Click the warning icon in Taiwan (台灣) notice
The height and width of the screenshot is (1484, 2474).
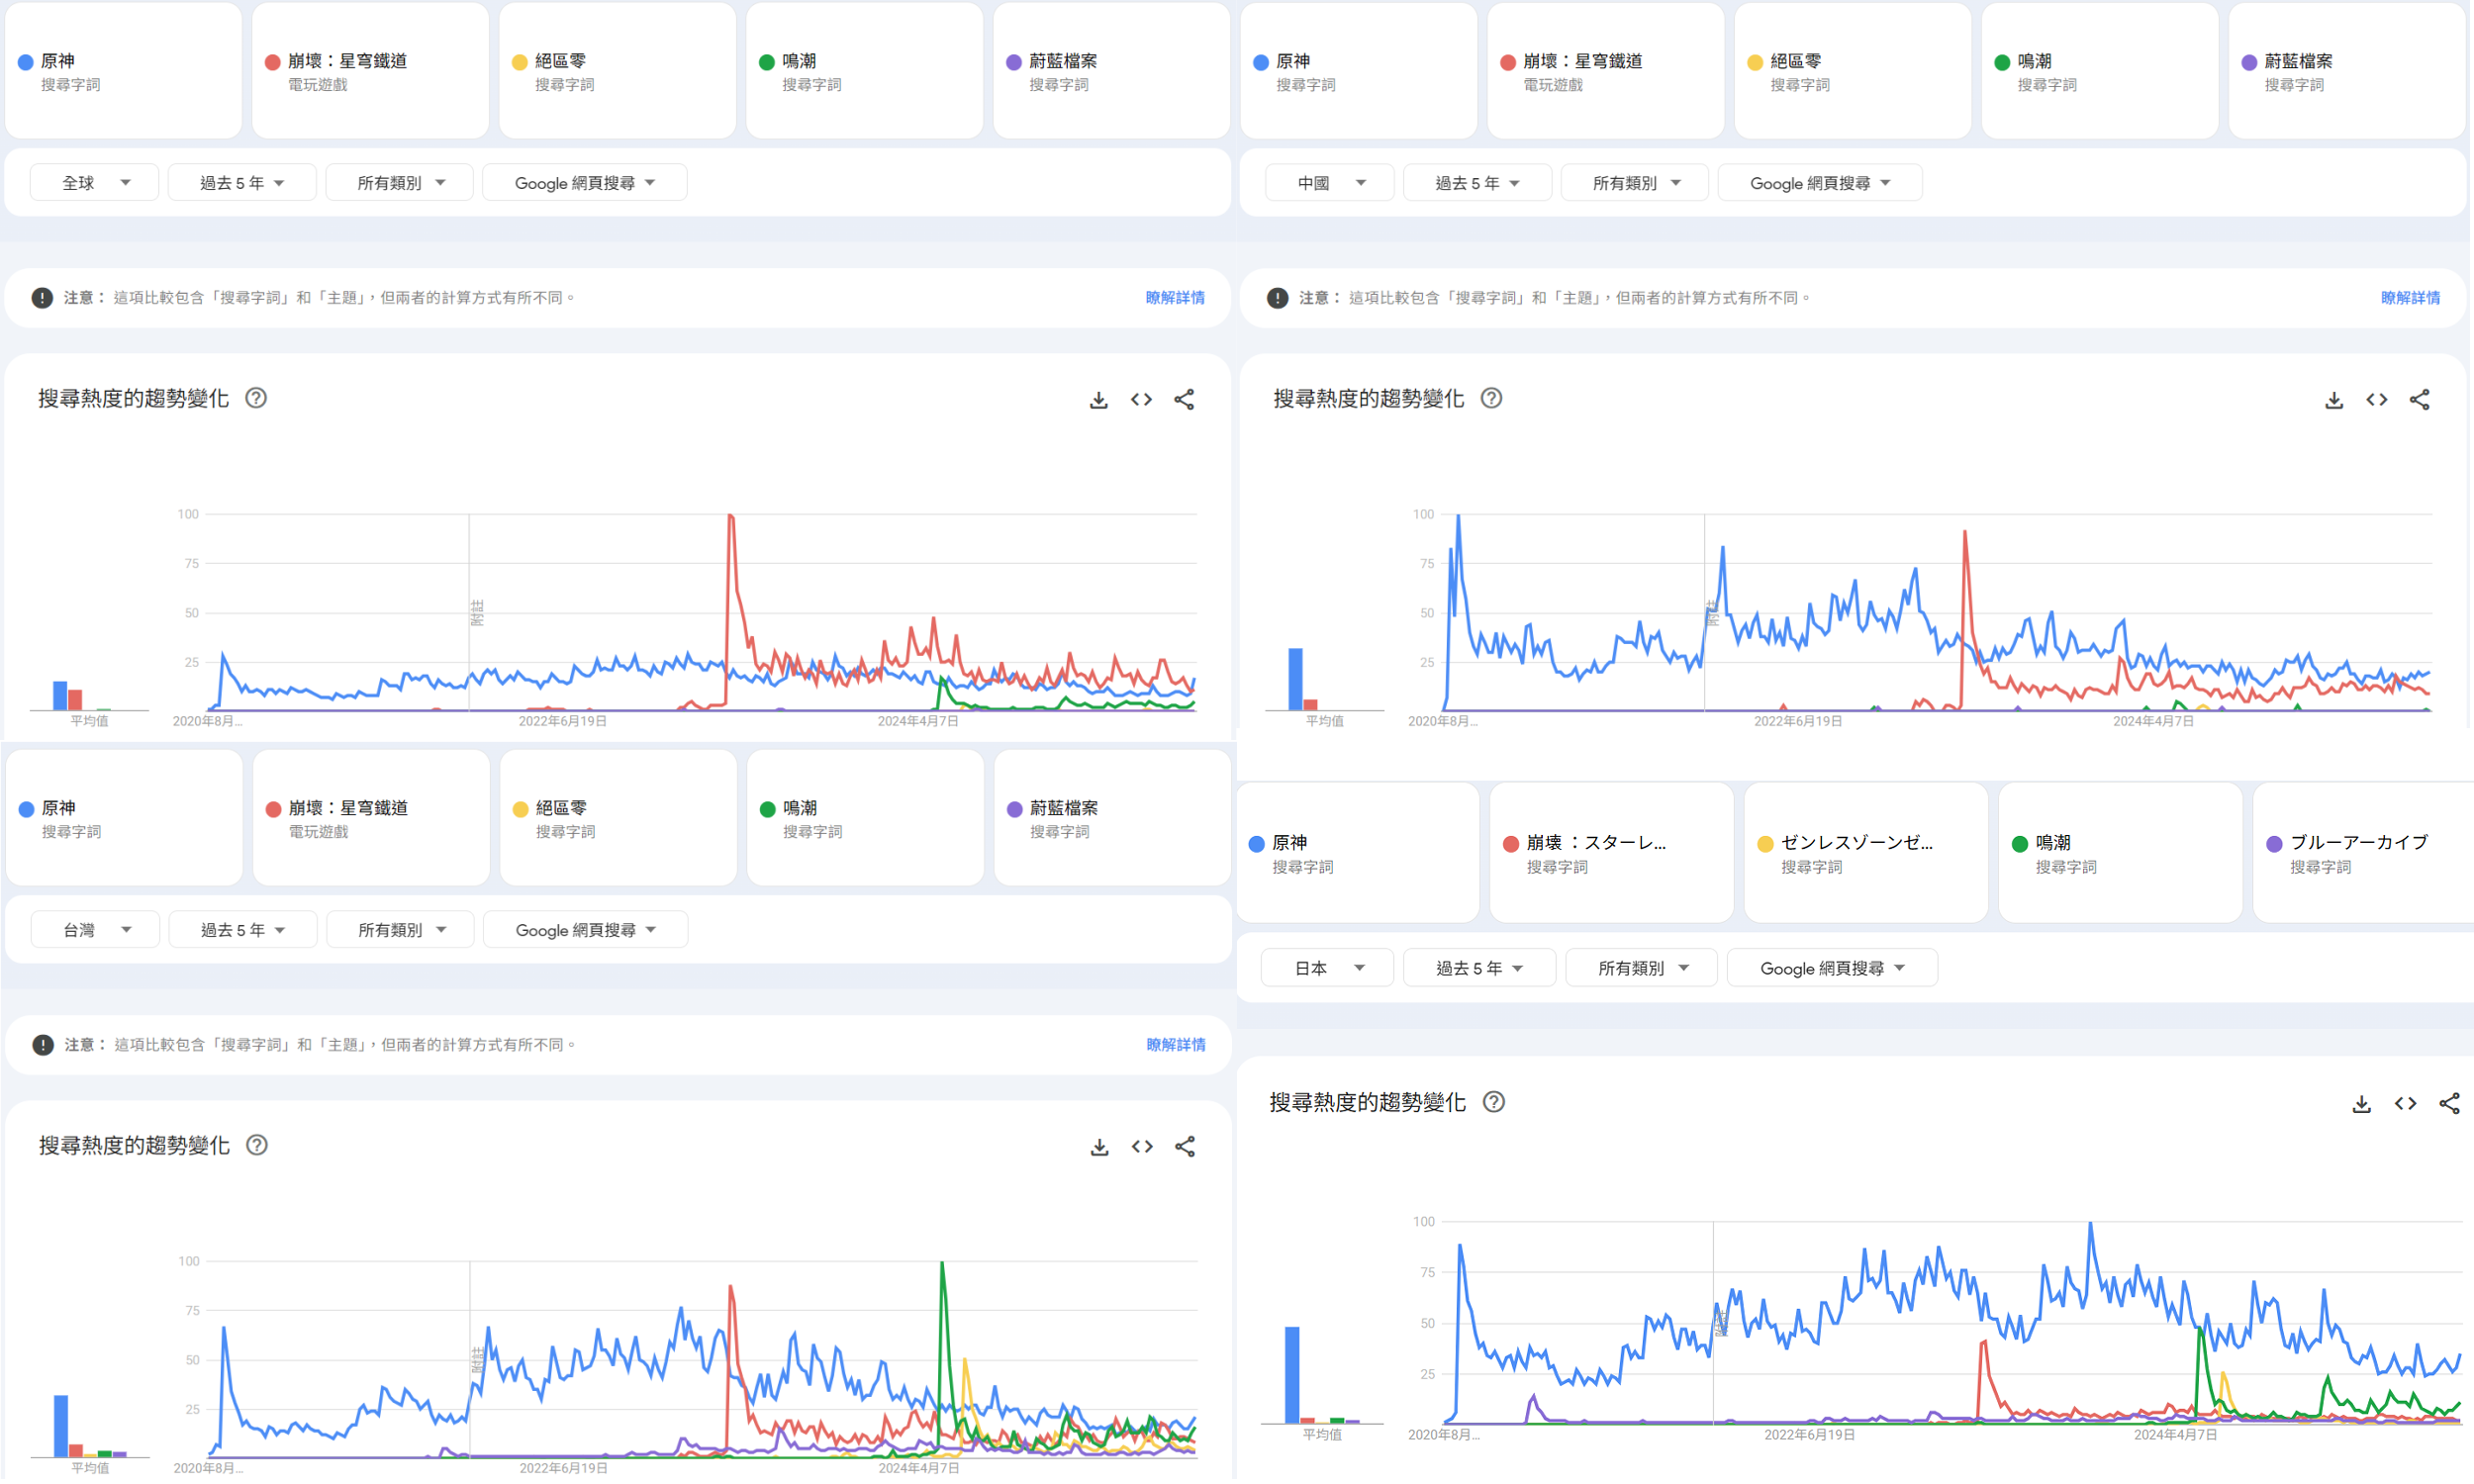43,1045
